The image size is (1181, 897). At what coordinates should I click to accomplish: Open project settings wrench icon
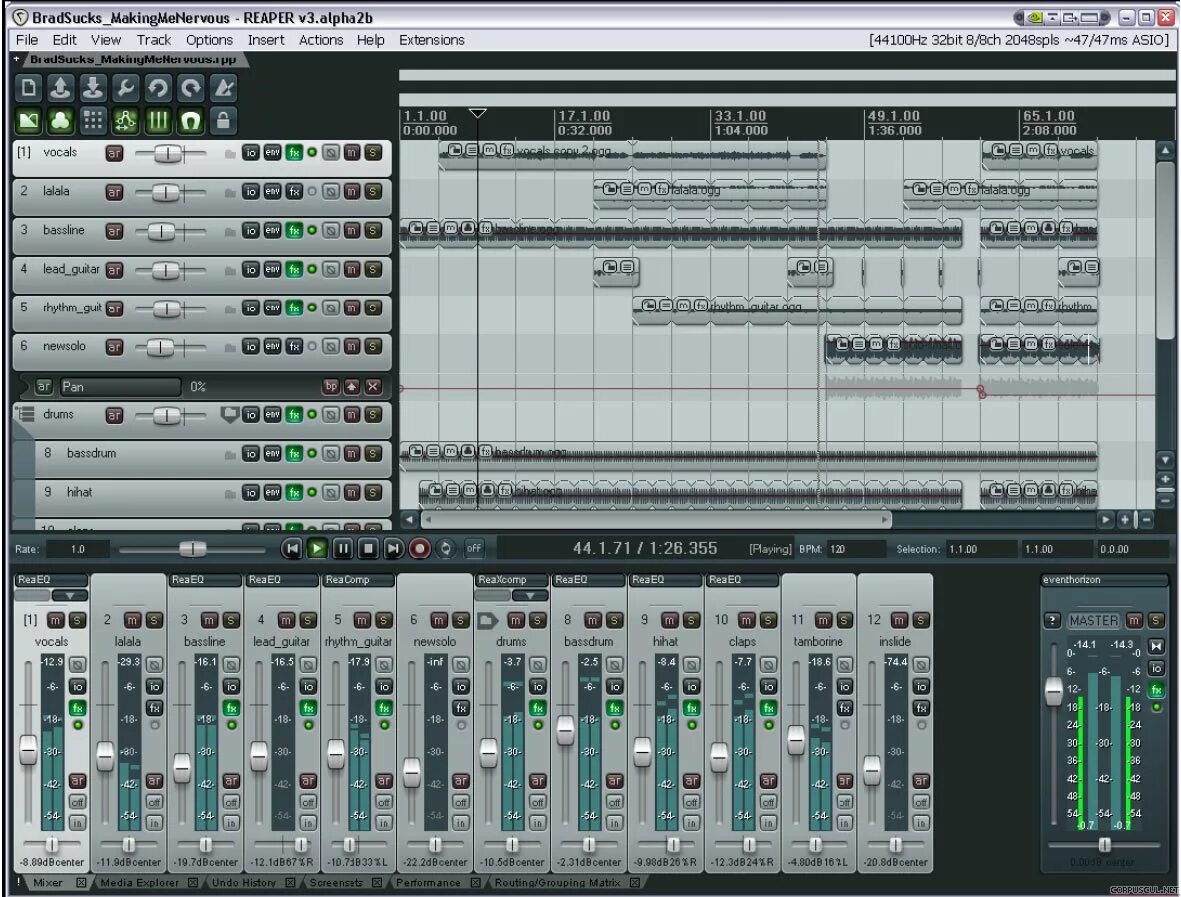pyautogui.click(x=125, y=88)
